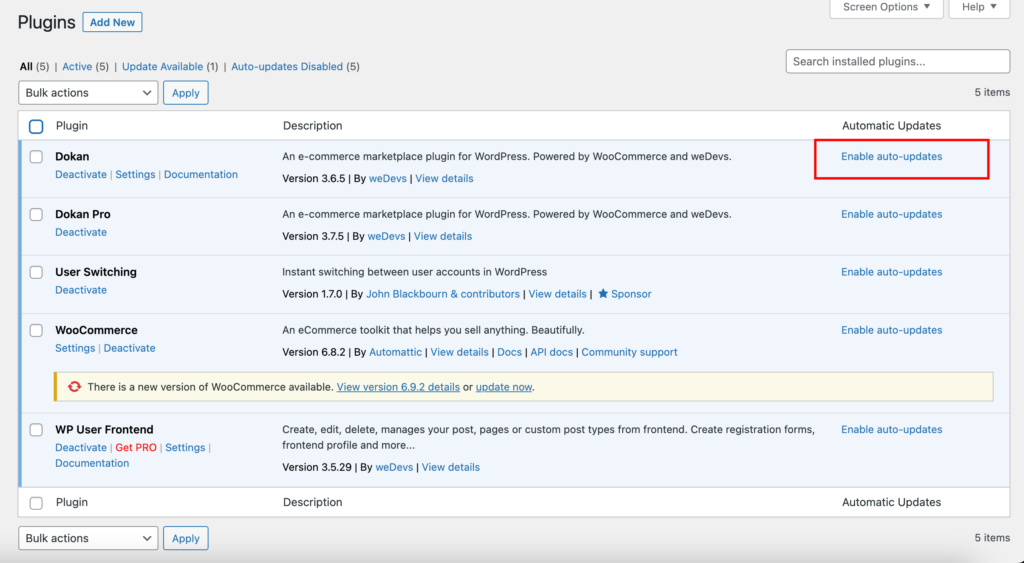Image resolution: width=1024 pixels, height=563 pixels.
Task: Click View version 6.9.2 details link
Action: coord(398,387)
